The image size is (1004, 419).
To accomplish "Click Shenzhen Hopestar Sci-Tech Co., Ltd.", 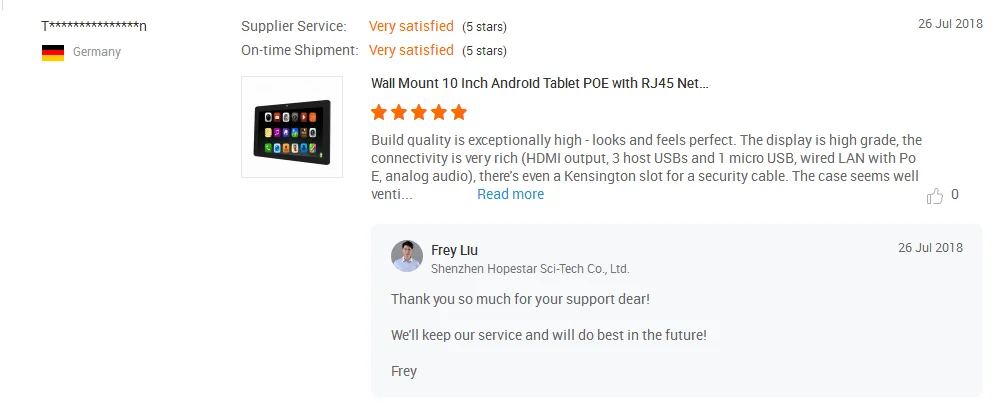I will tap(530, 269).
